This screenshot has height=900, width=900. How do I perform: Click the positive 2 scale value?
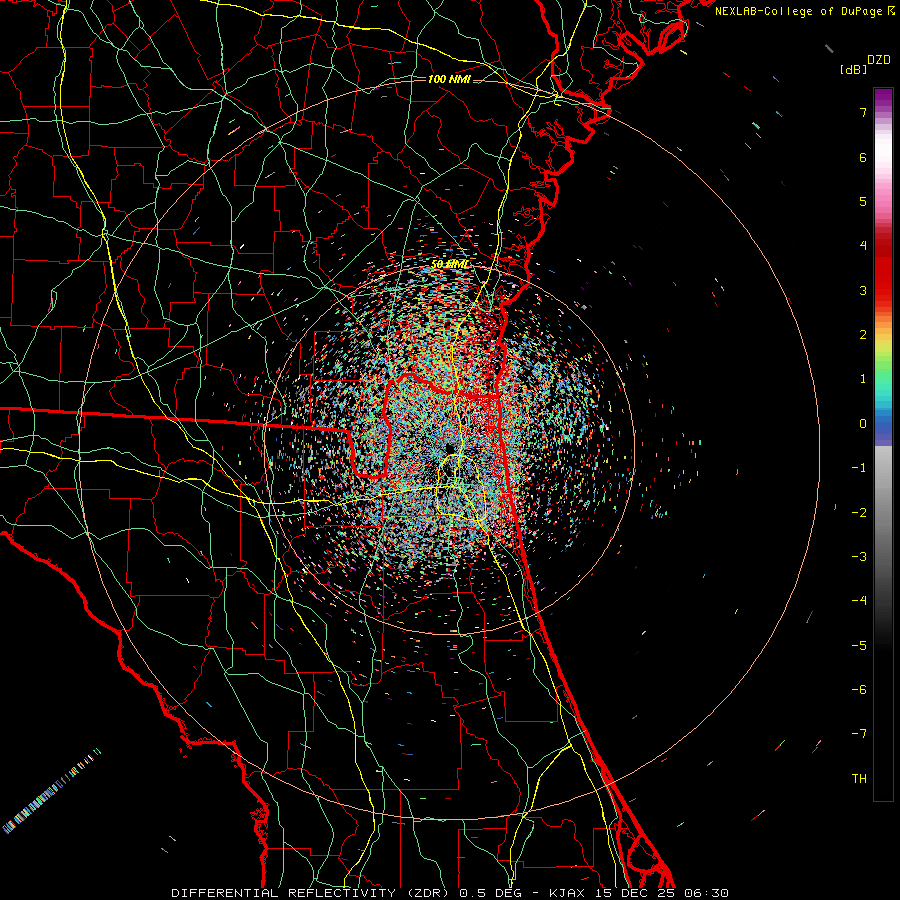click(863, 335)
